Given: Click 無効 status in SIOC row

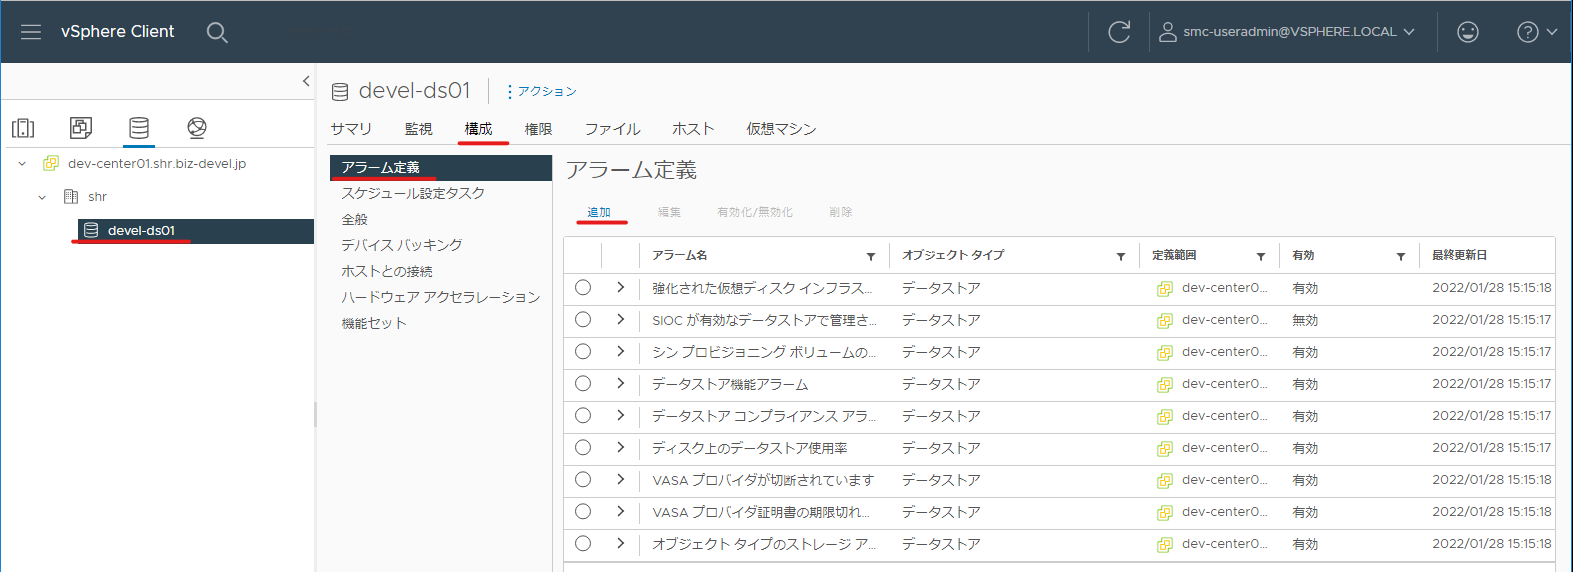Looking at the screenshot, I should [x=1305, y=321].
